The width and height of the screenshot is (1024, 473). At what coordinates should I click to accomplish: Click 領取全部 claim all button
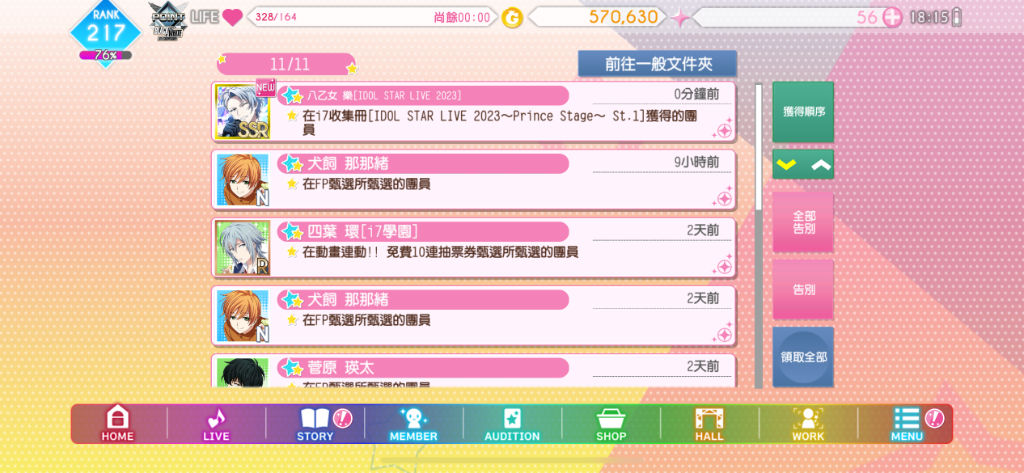tap(803, 357)
